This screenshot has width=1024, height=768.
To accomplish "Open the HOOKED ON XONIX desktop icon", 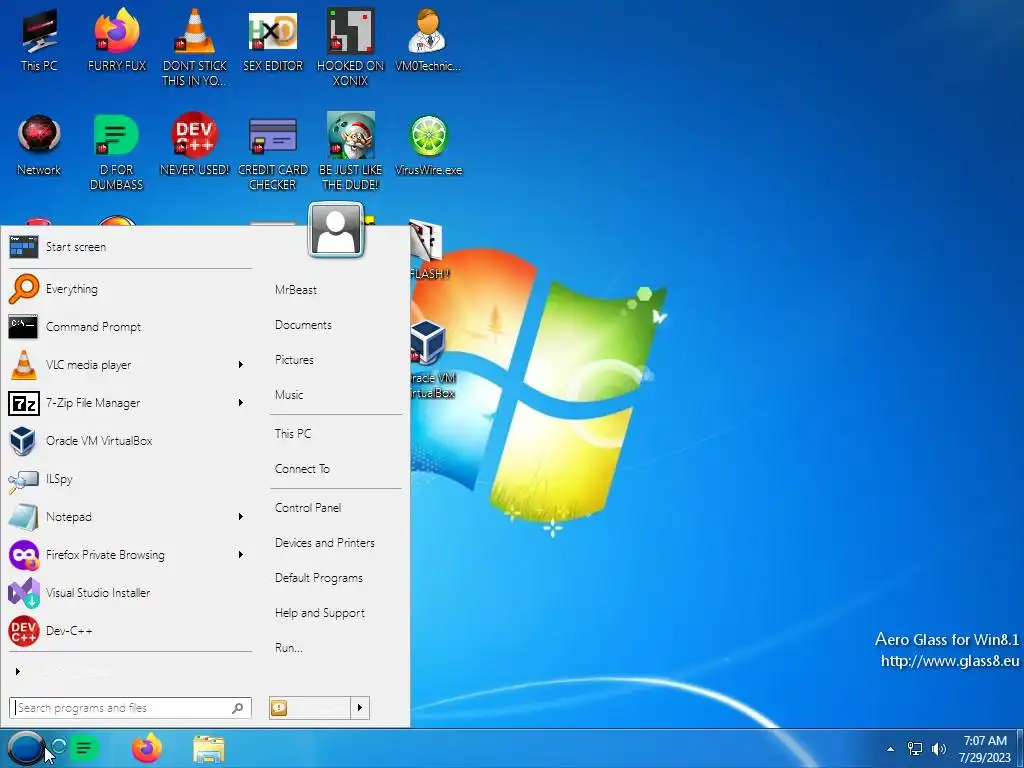I will click(x=351, y=47).
